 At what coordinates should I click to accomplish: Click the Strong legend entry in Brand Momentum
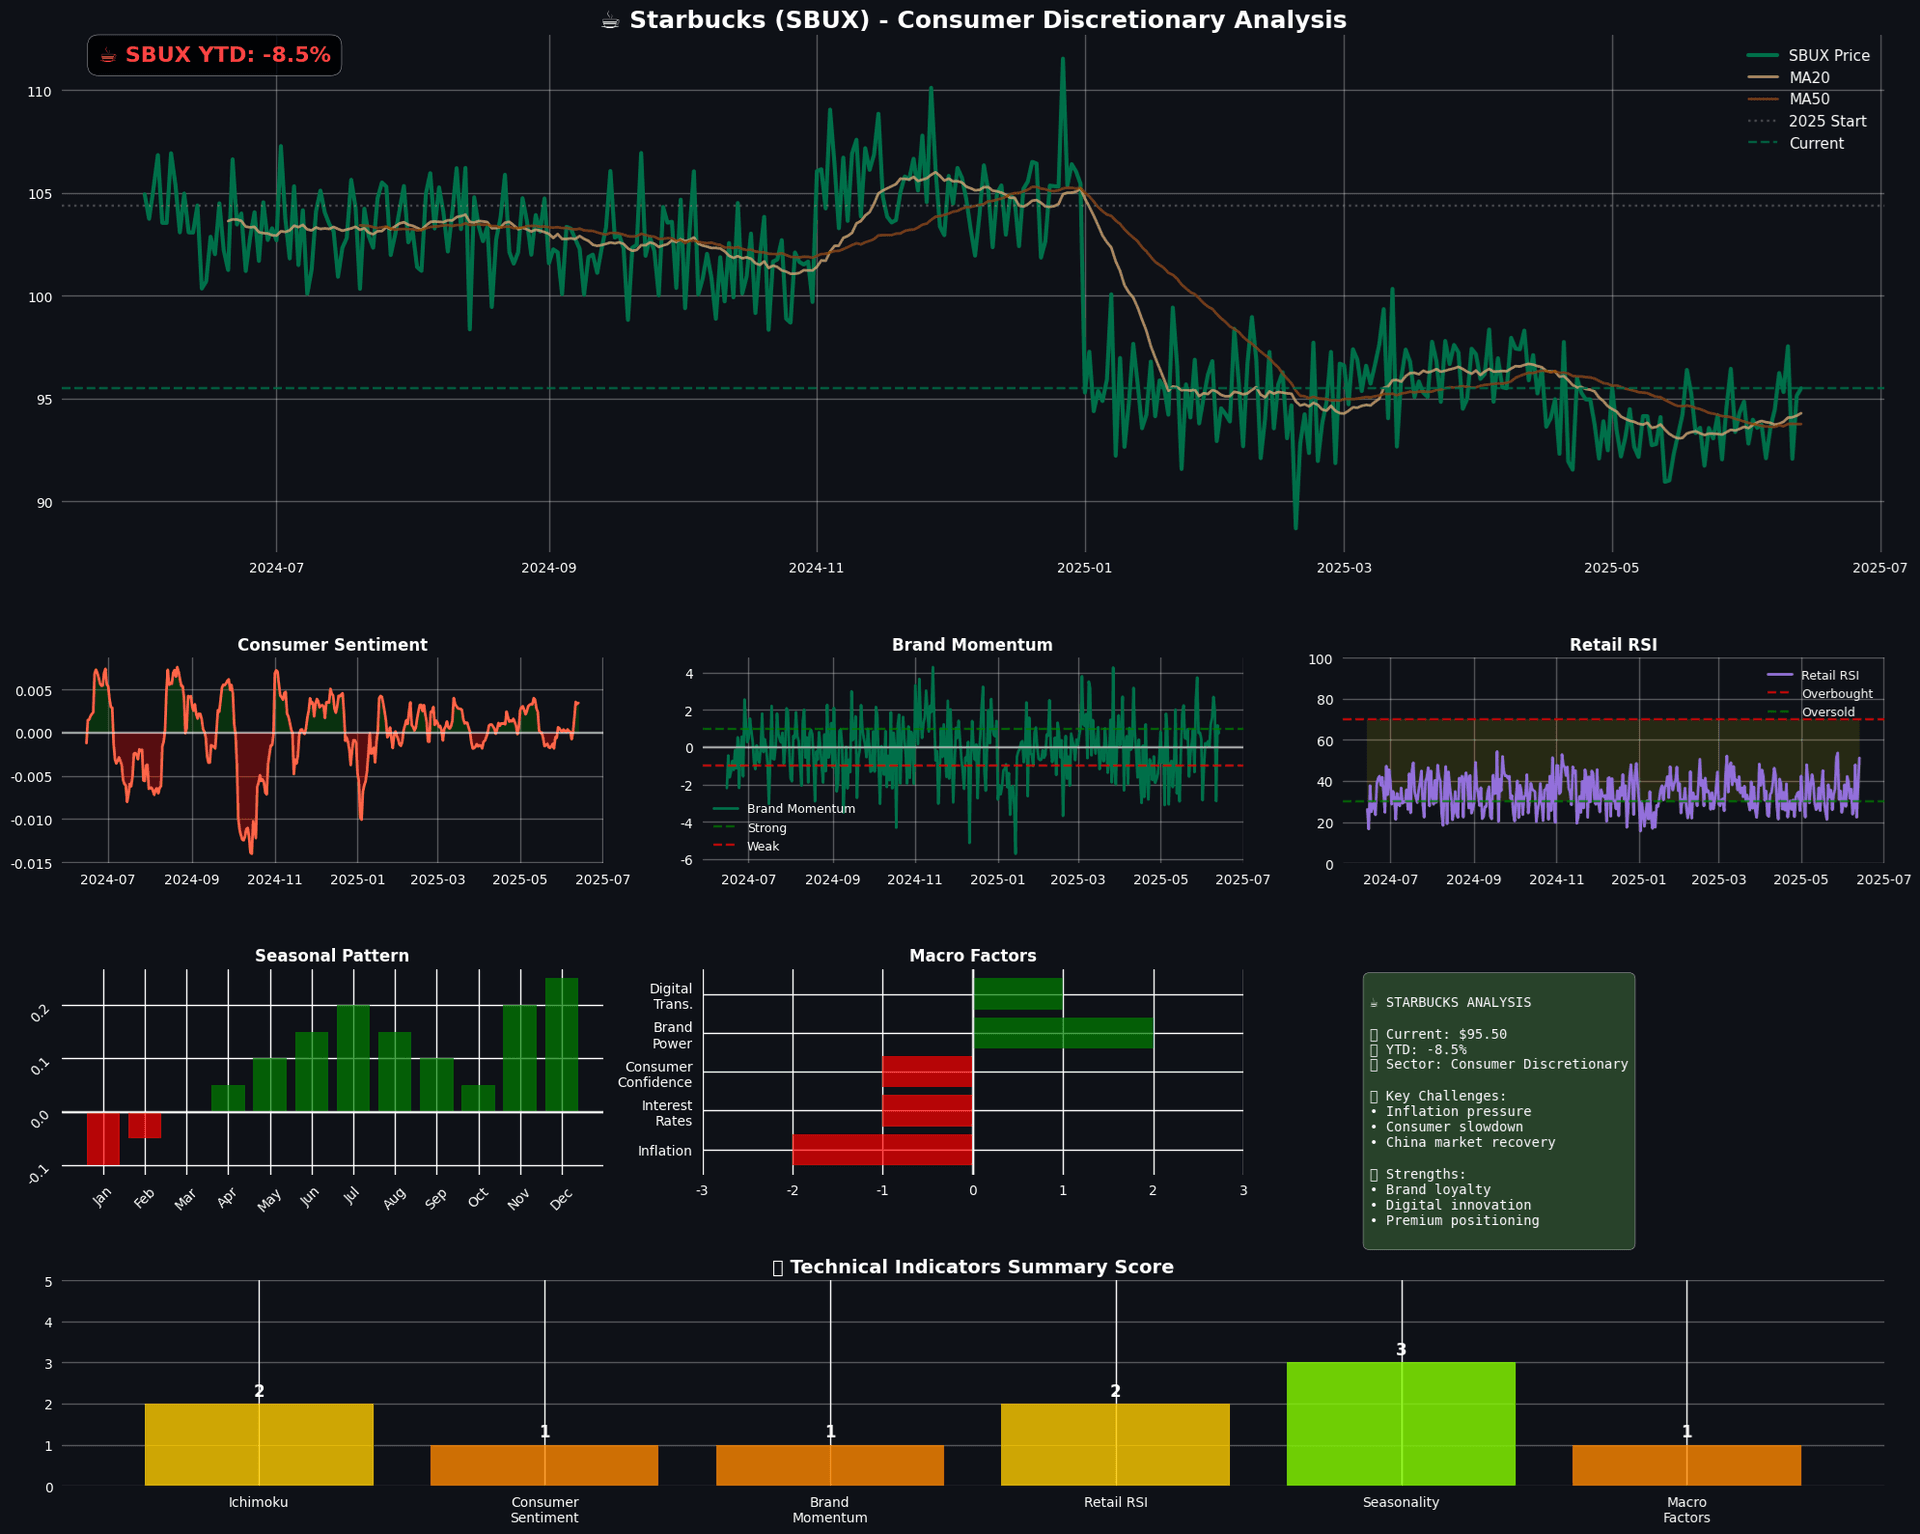tap(750, 828)
